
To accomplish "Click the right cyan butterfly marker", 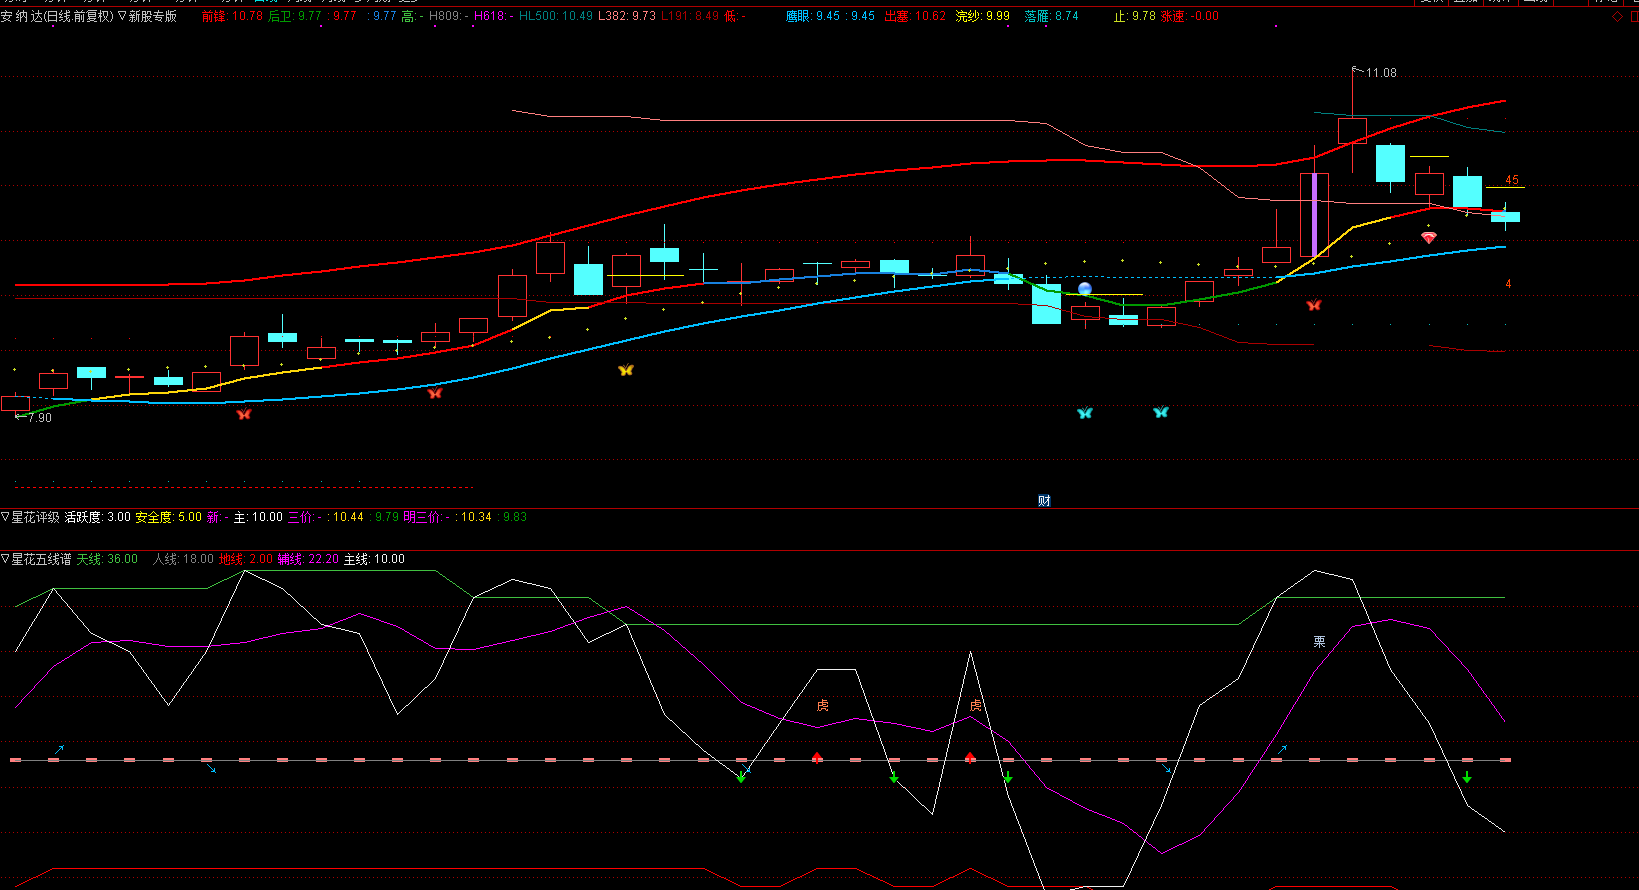I will pos(1160,412).
